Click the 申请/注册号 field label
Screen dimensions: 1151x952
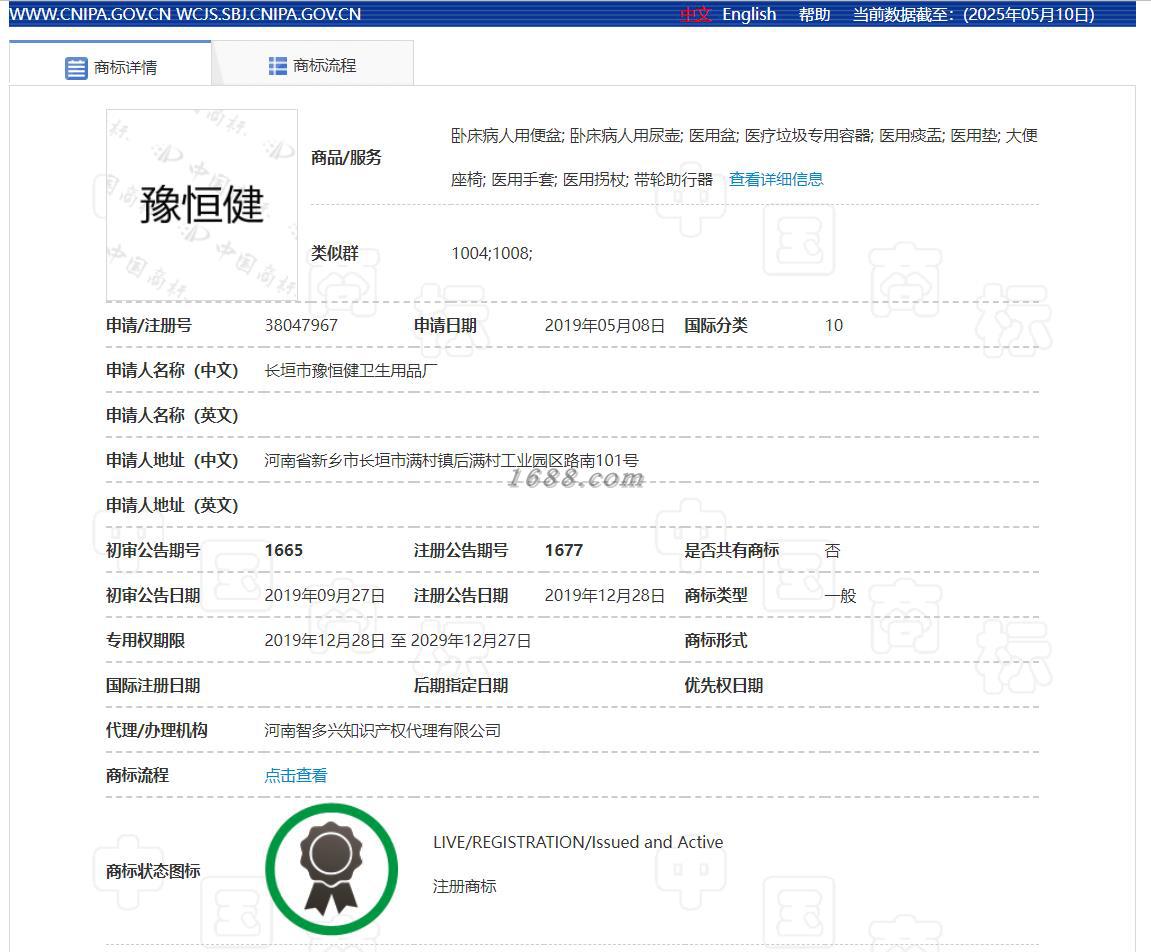pos(149,325)
